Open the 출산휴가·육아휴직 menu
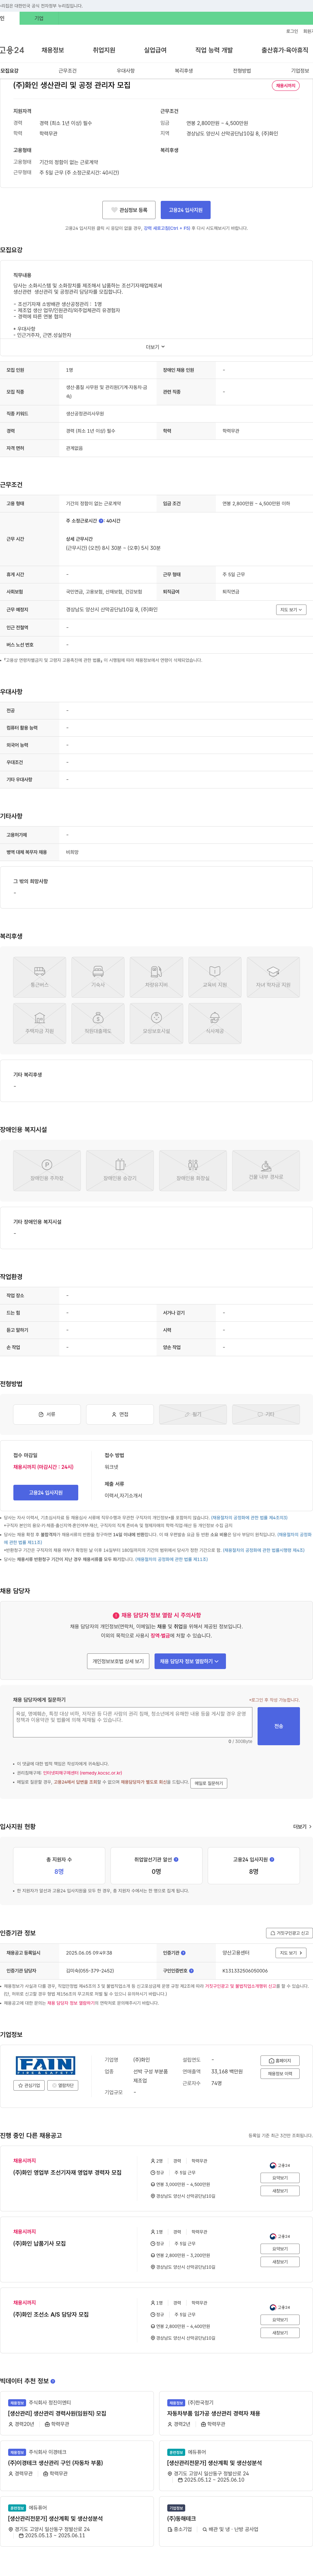 (x=285, y=50)
